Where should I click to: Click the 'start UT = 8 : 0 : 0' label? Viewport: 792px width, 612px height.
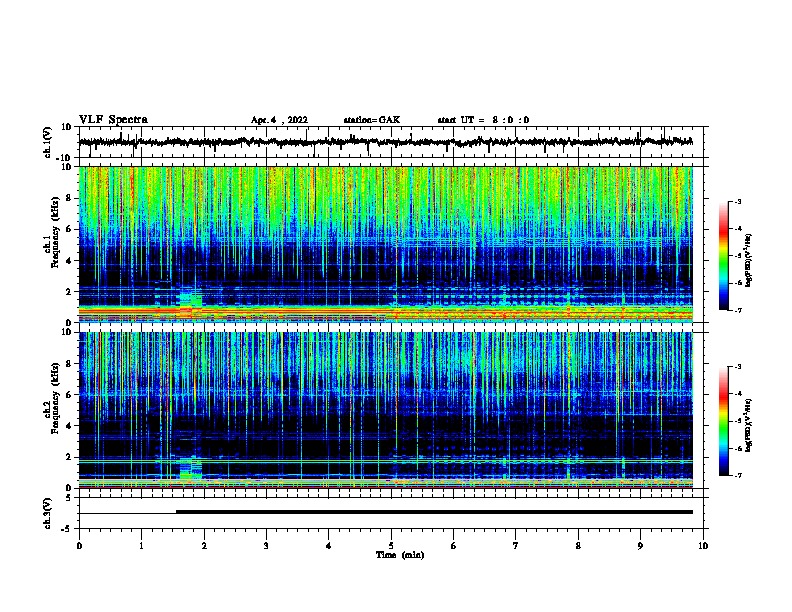483,120
